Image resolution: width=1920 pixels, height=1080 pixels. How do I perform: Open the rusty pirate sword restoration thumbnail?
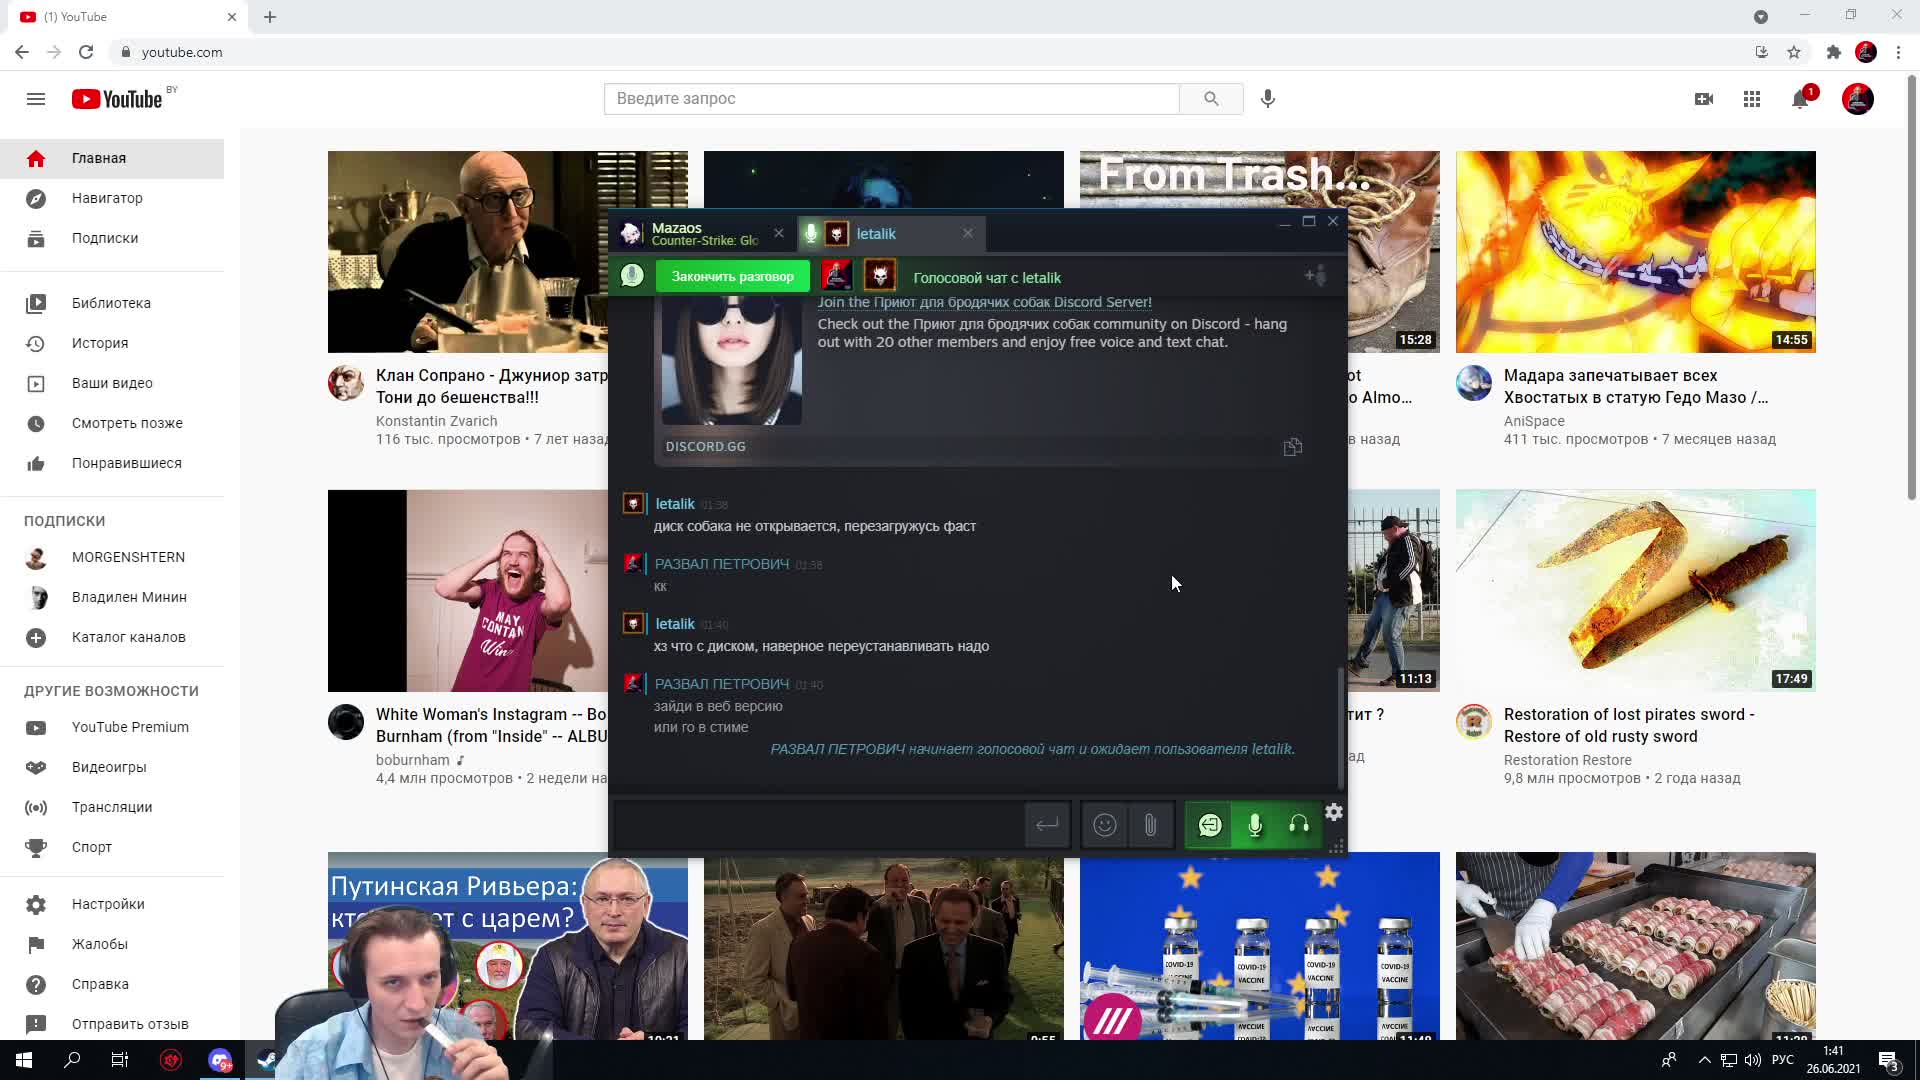point(1636,590)
